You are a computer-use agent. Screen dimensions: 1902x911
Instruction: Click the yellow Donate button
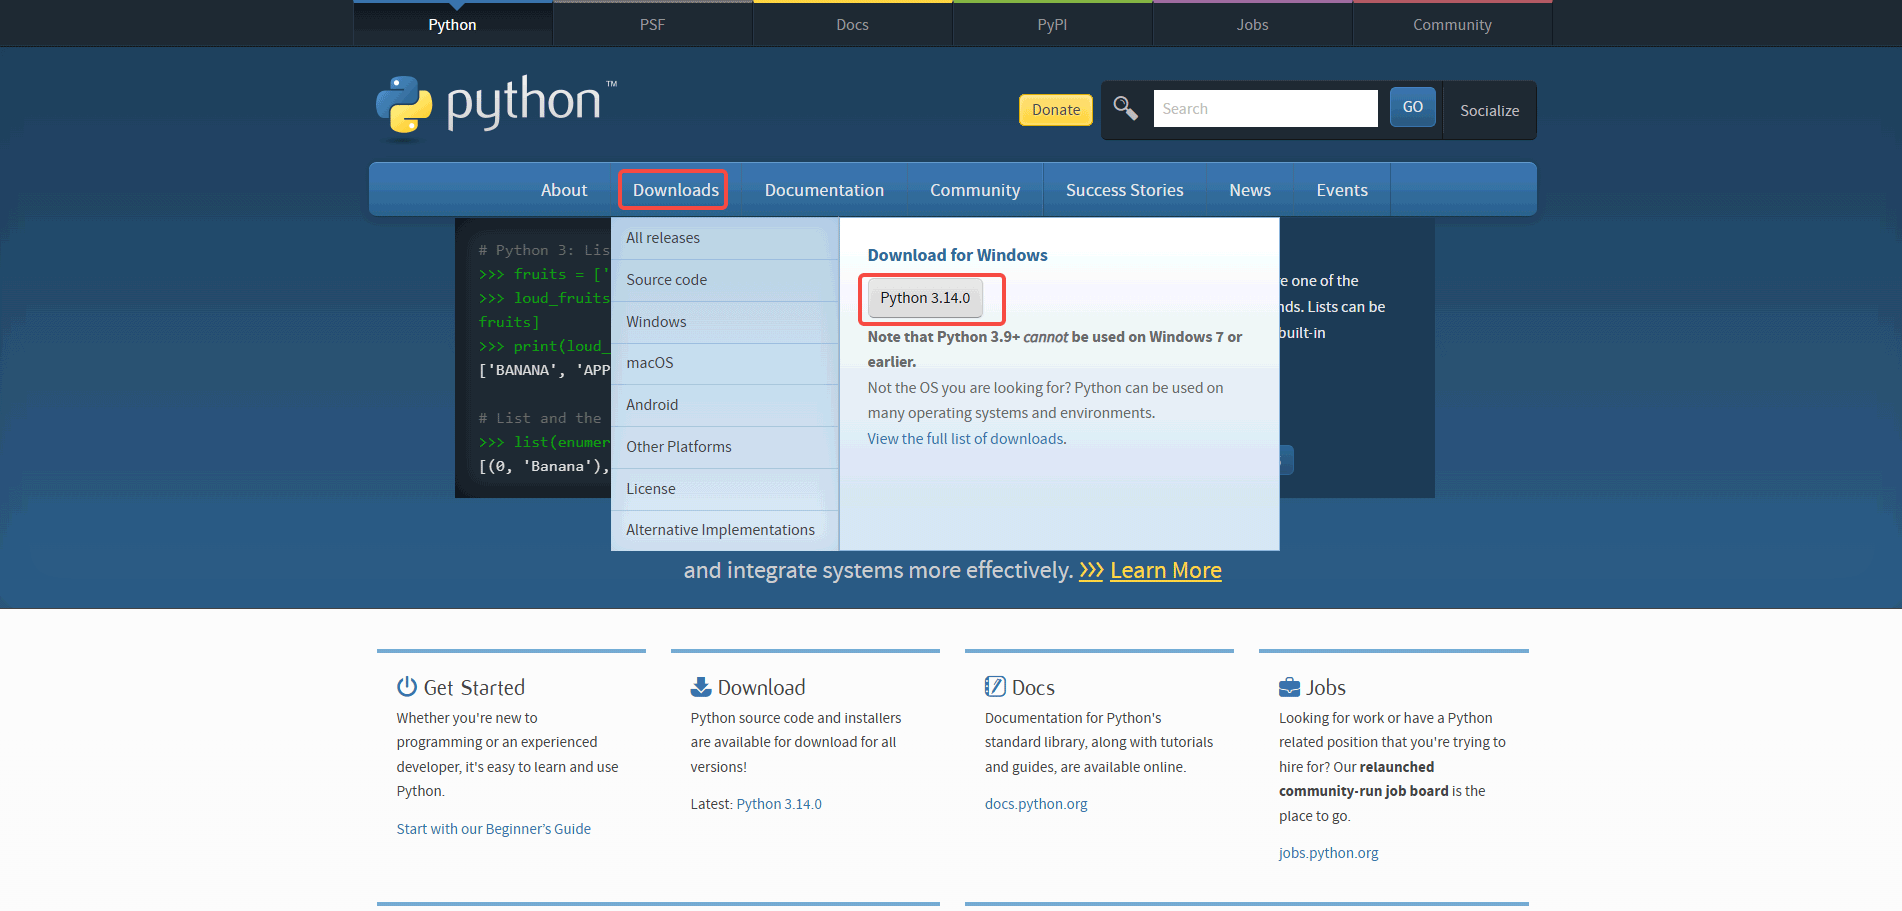[1055, 110]
